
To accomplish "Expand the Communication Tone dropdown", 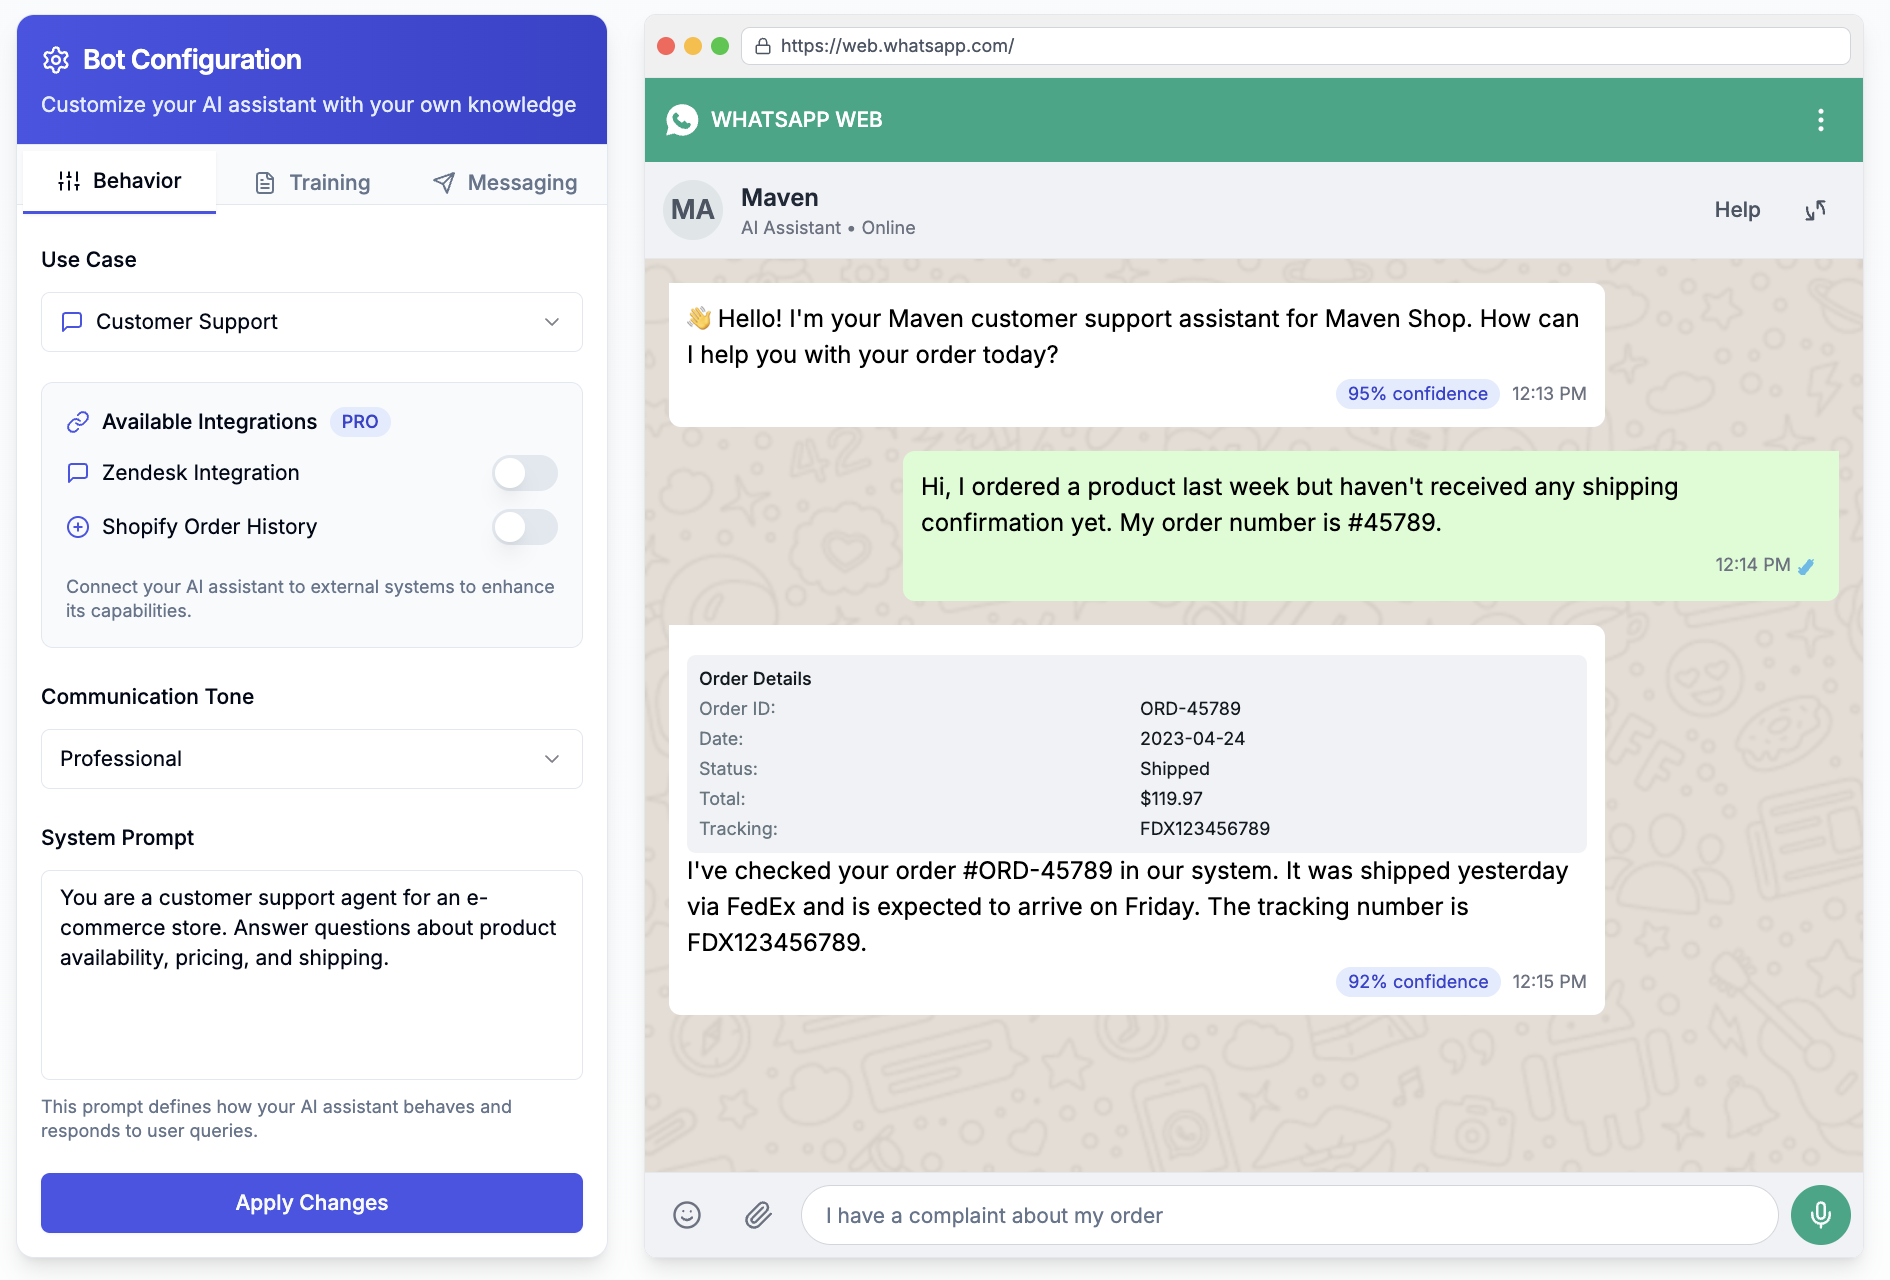I will 311,758.
